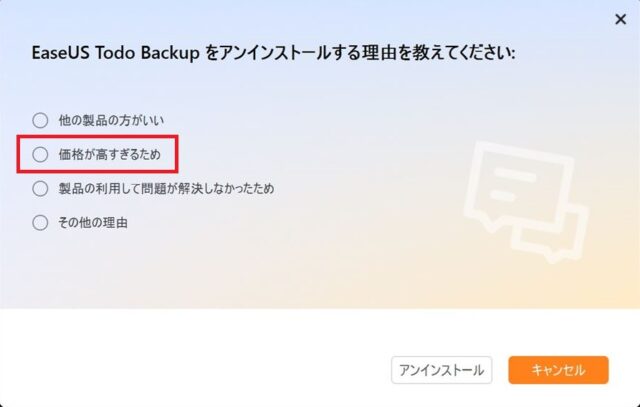Viewport: 640px width, 407px height.
Task: Click the 価格が高すぎるため label text
Action: [x=110, y=155]
